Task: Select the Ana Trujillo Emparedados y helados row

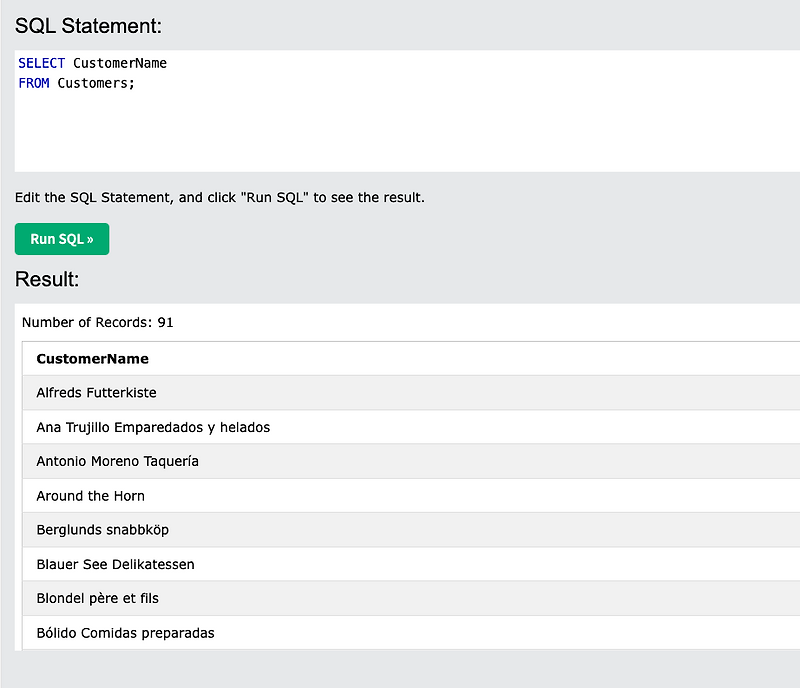Action: pos(153,427)
